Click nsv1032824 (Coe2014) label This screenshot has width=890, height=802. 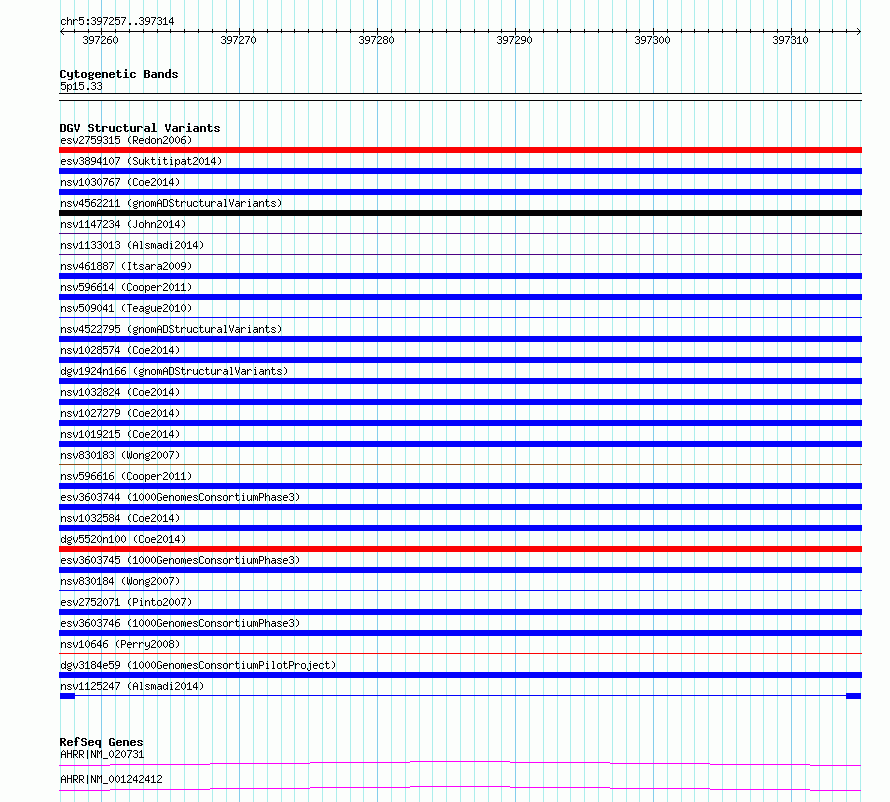120,392
